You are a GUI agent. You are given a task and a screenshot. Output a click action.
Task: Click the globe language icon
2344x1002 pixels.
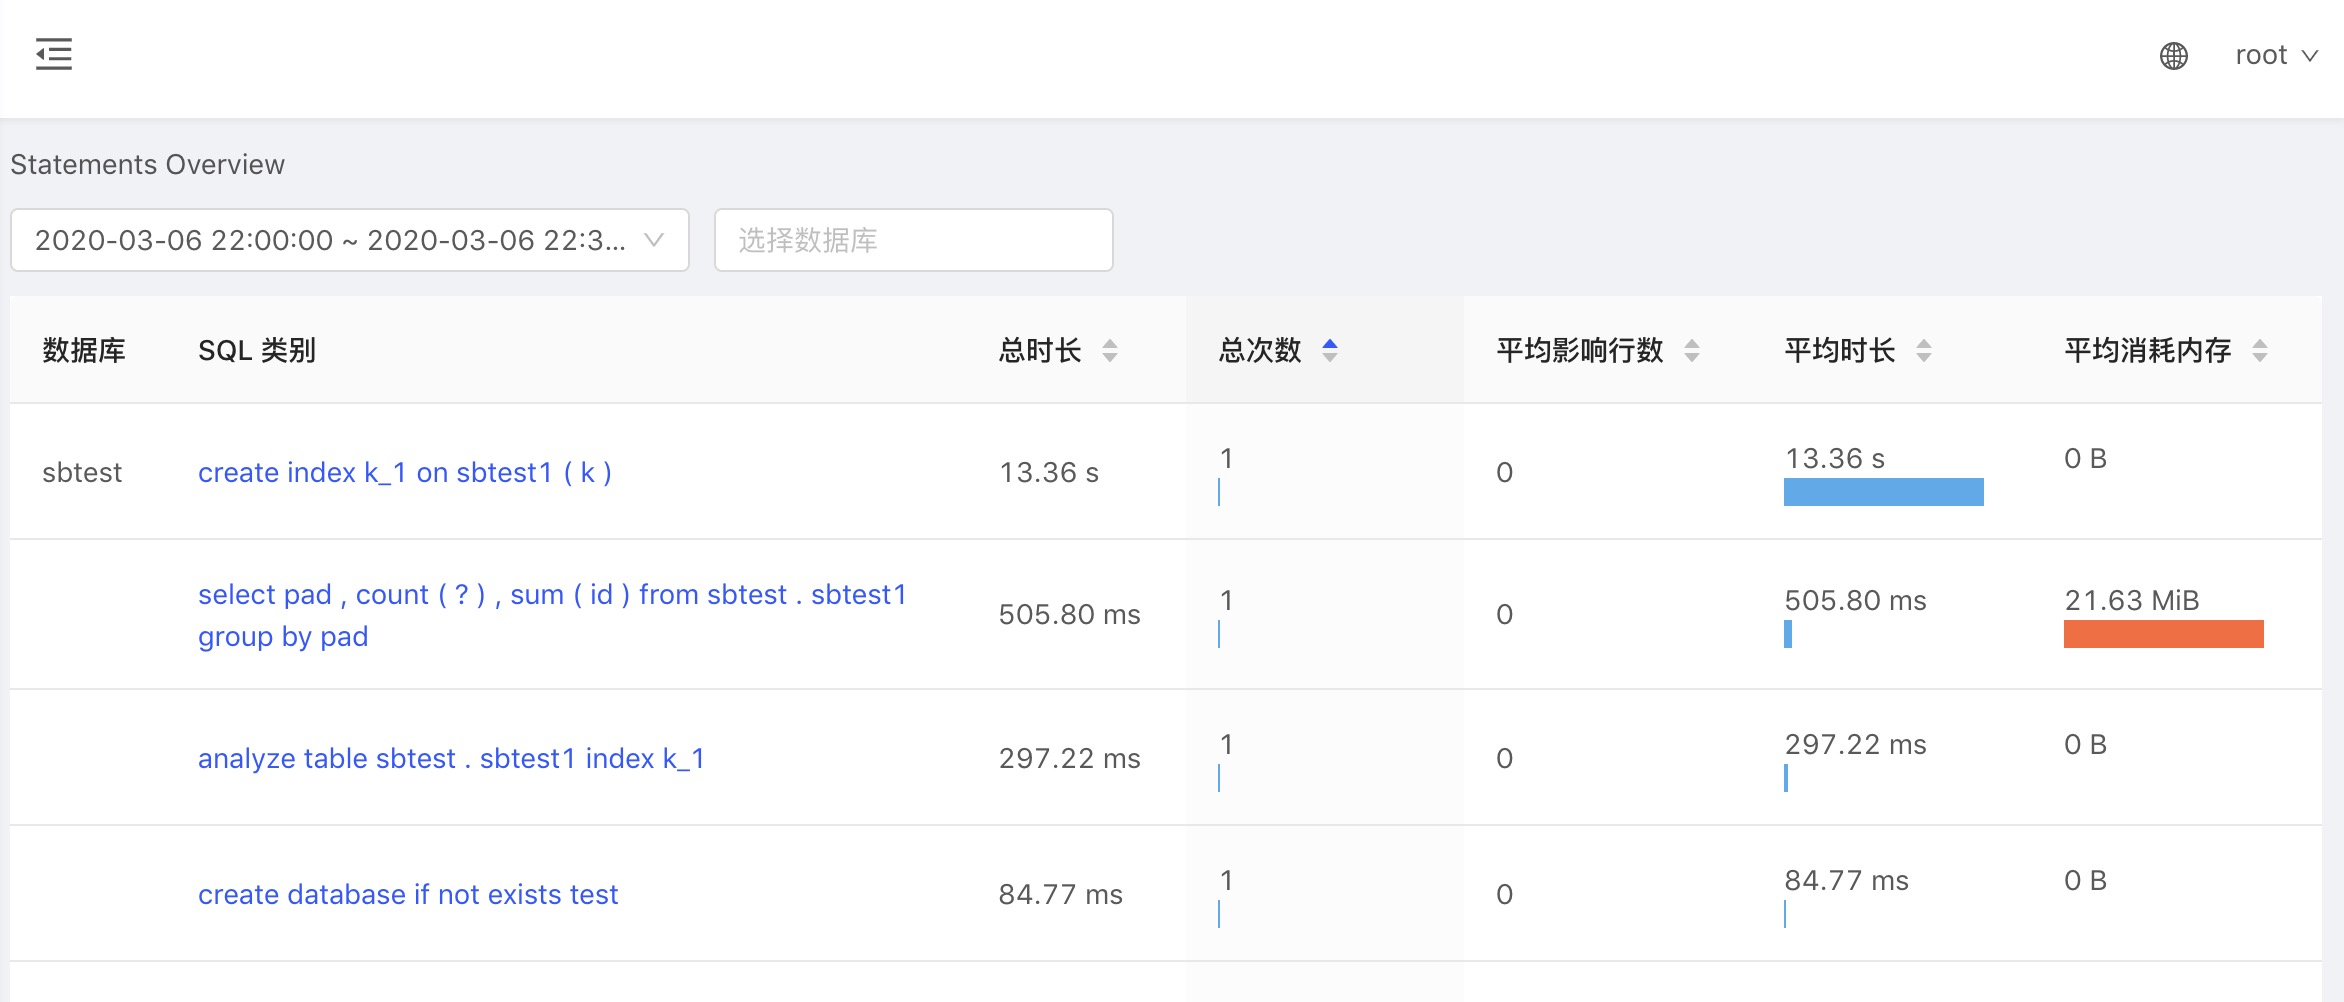[2173, 56]
